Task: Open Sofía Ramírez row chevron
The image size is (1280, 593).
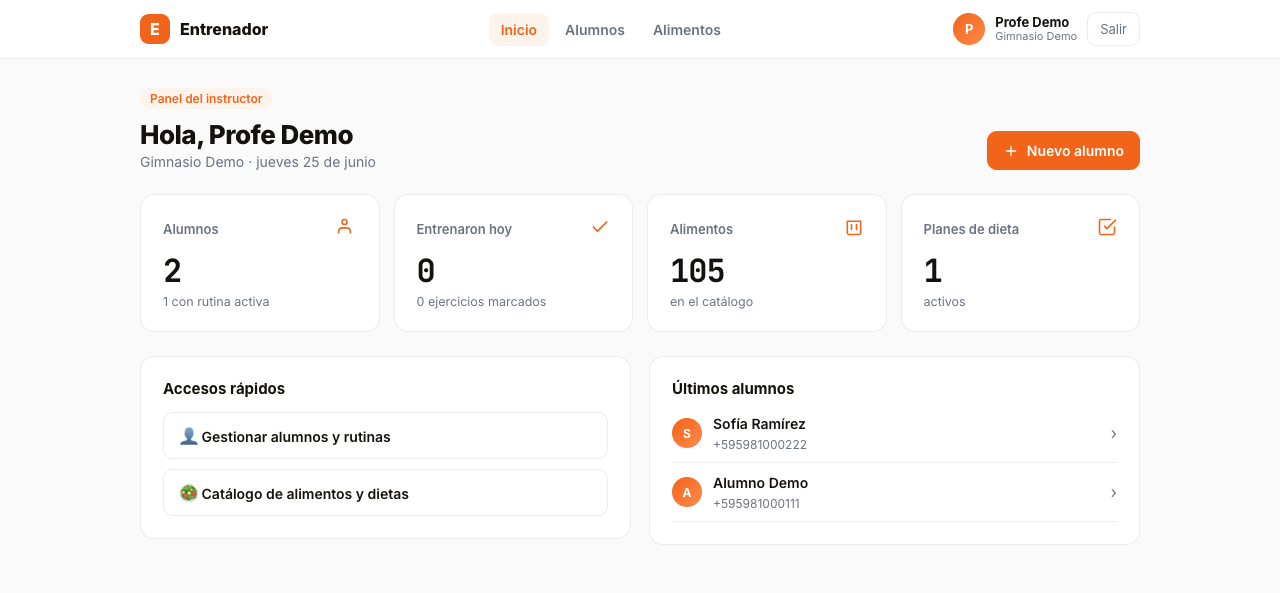Action: [x=1113, y=434]
